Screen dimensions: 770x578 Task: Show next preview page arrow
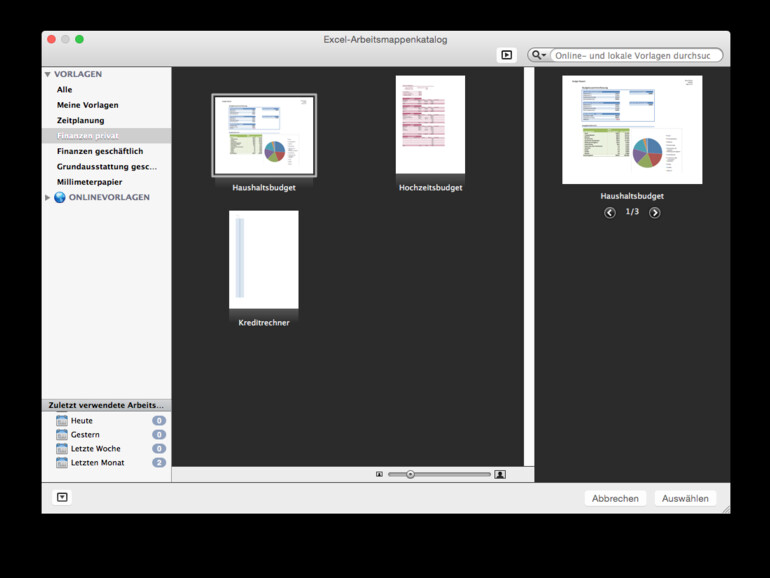pyautogui.click(x=655, y=213)
